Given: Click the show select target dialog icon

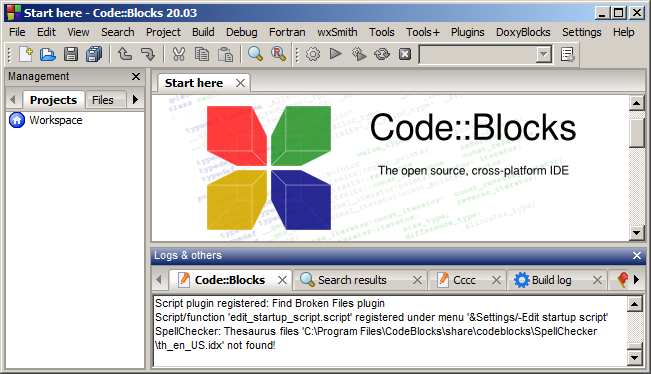Looking at the screenshot, I should coord(567,54).
